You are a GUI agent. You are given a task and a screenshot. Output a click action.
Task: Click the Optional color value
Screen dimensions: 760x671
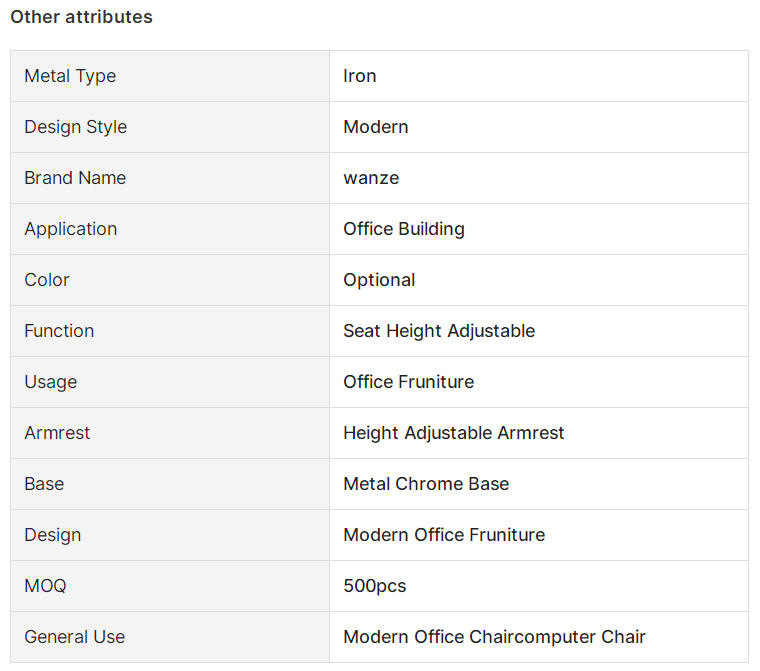(x=379, y=280)
